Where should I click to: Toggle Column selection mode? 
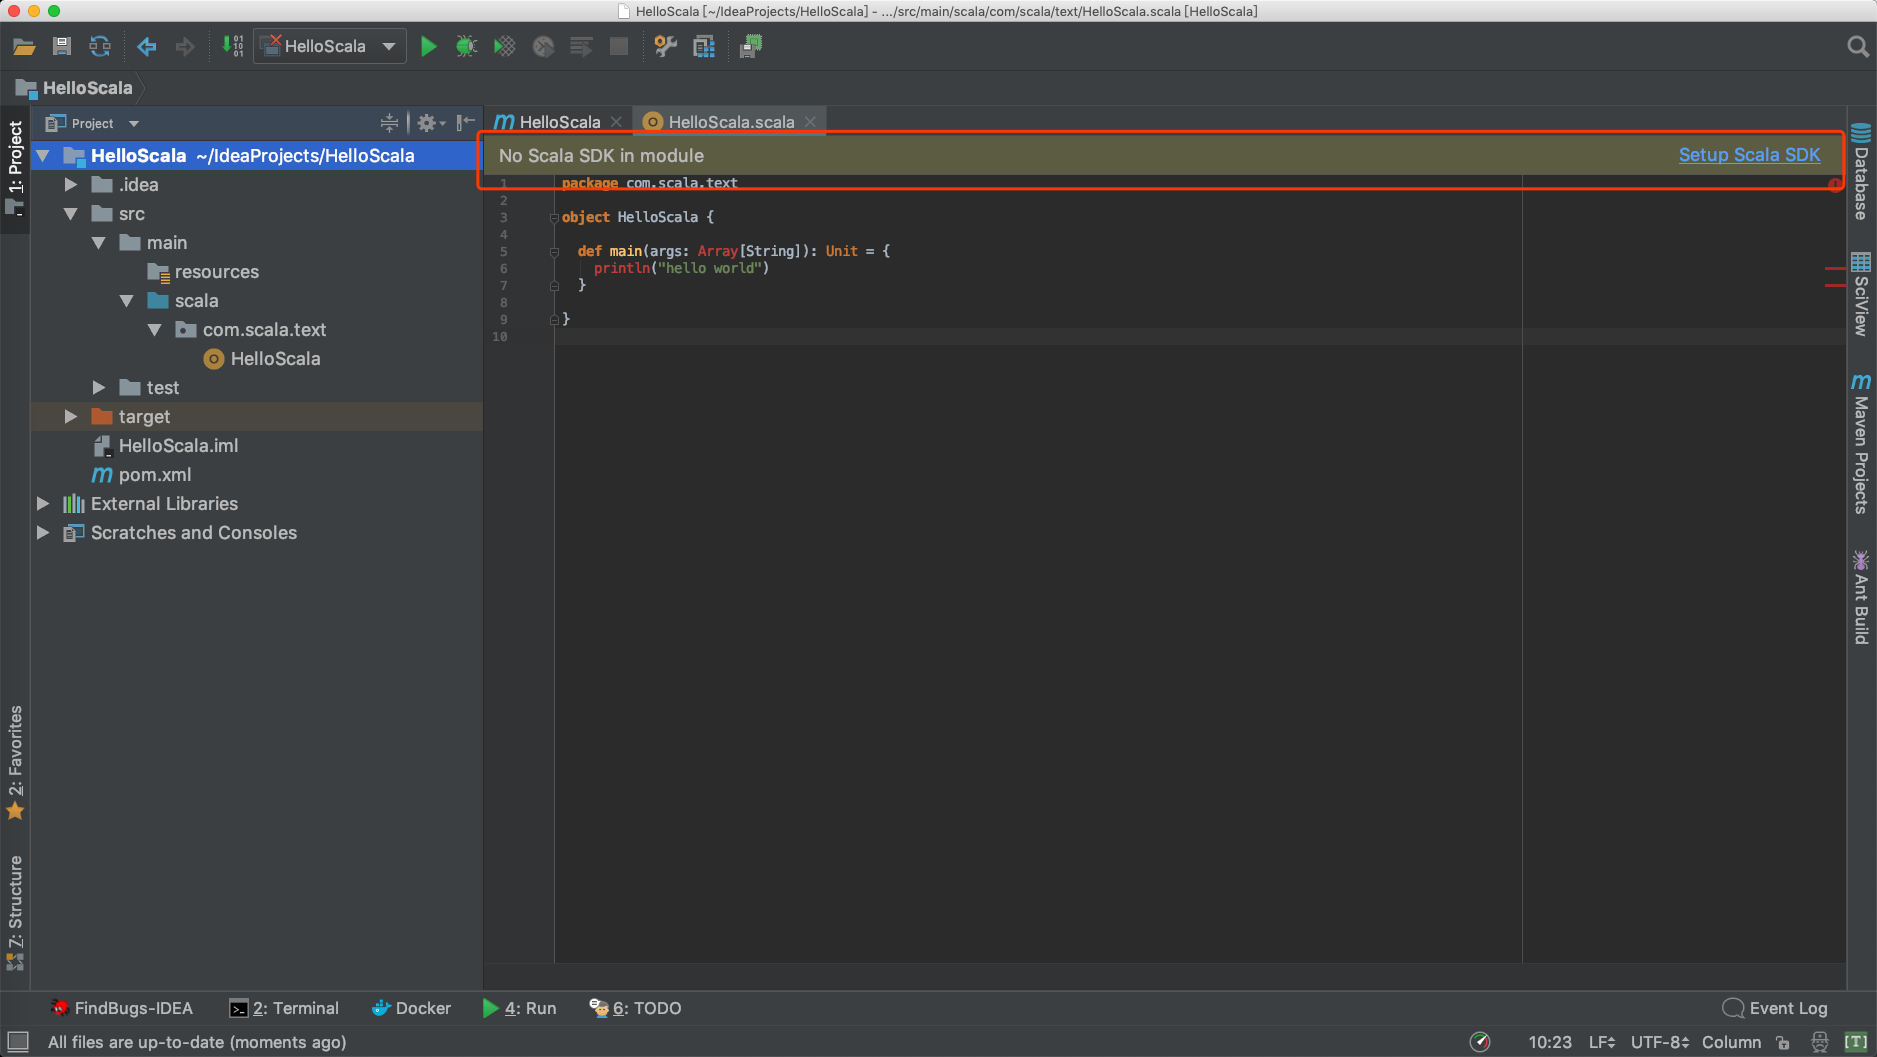pos(1731,1042)
